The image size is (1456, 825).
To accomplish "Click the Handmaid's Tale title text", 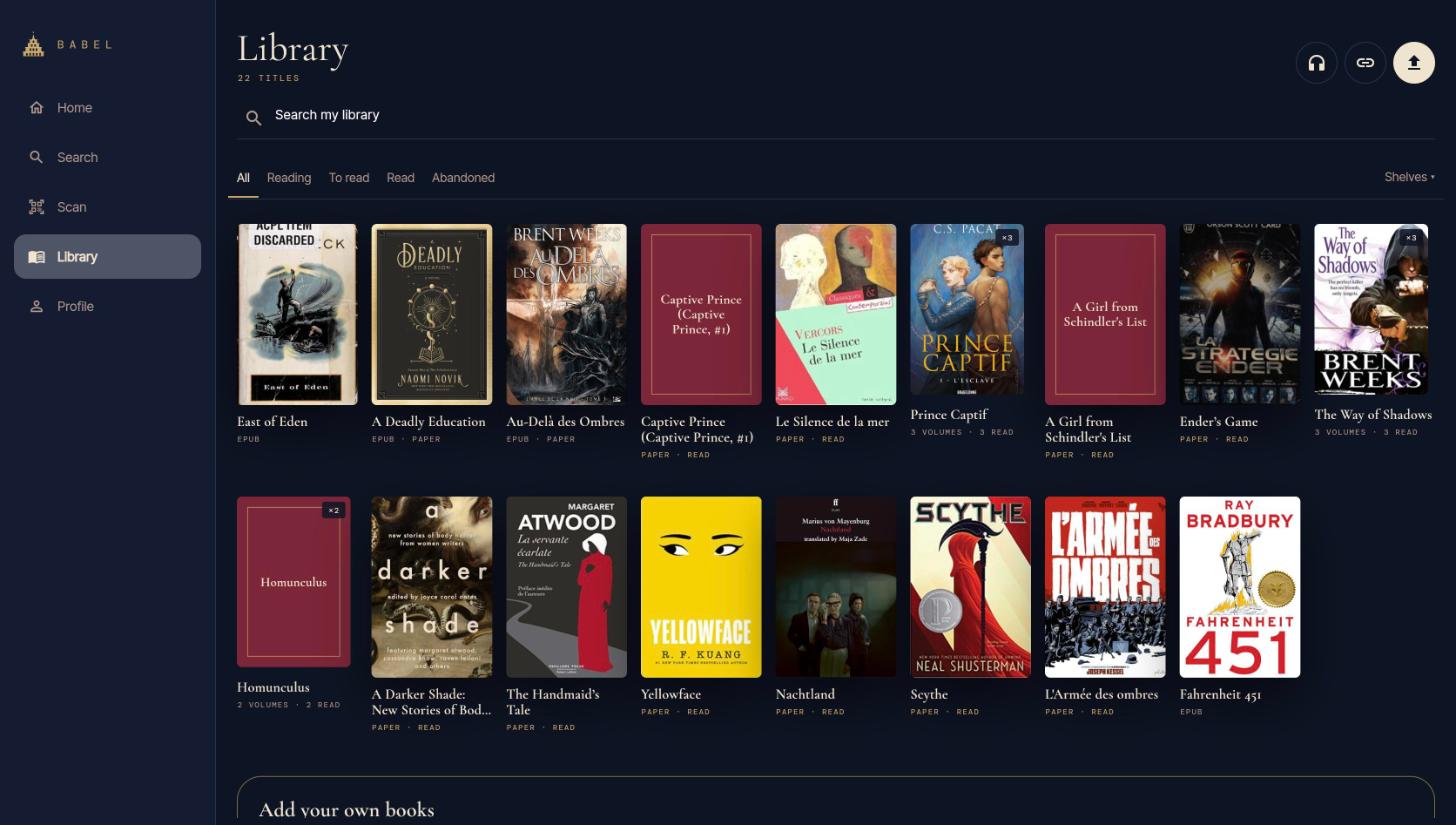I will [553, 702].
